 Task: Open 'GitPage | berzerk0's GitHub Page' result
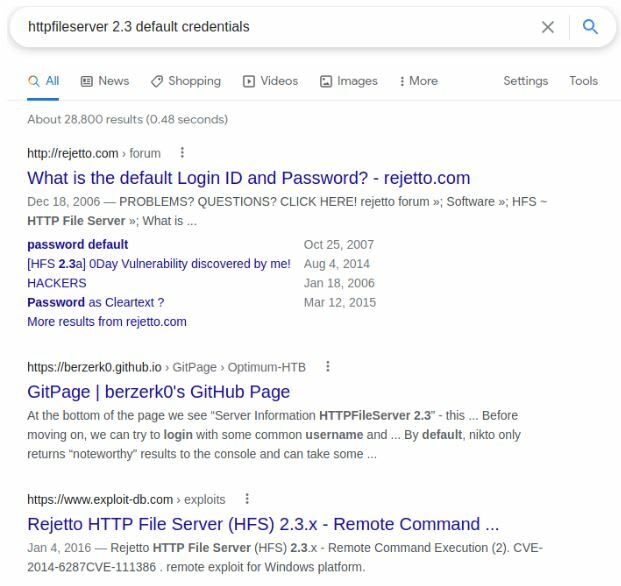158,392
